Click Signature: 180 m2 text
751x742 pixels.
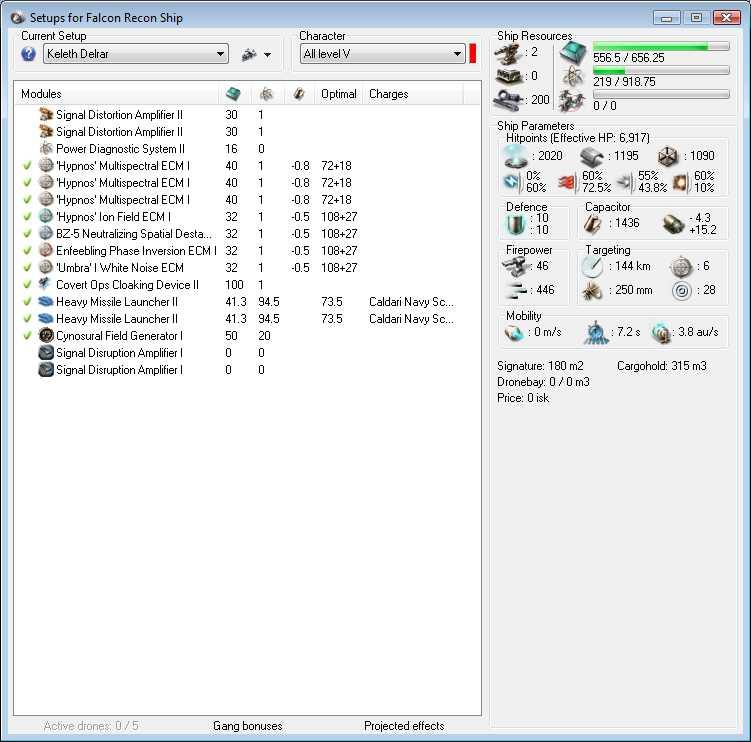(540, 366)
